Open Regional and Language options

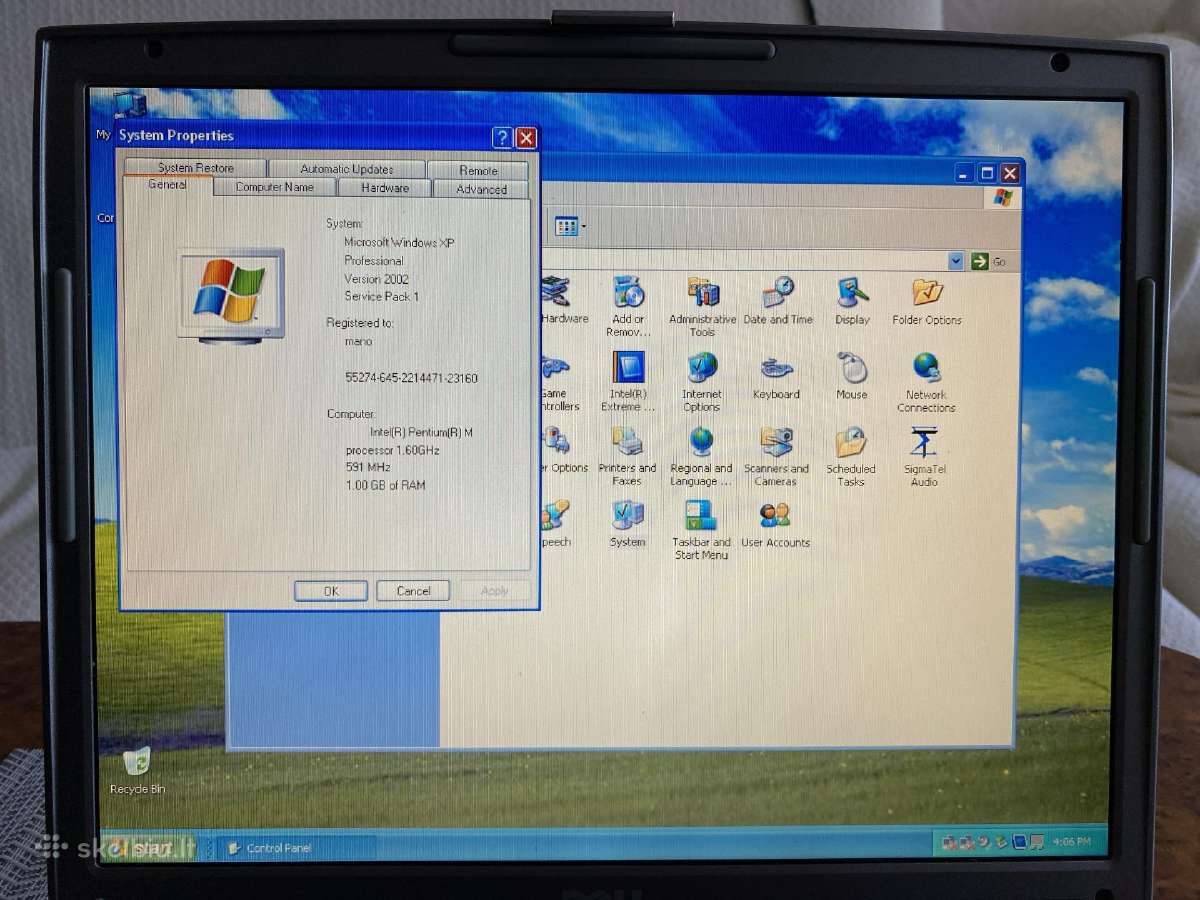pyautogui.click(x=701, y=455)
